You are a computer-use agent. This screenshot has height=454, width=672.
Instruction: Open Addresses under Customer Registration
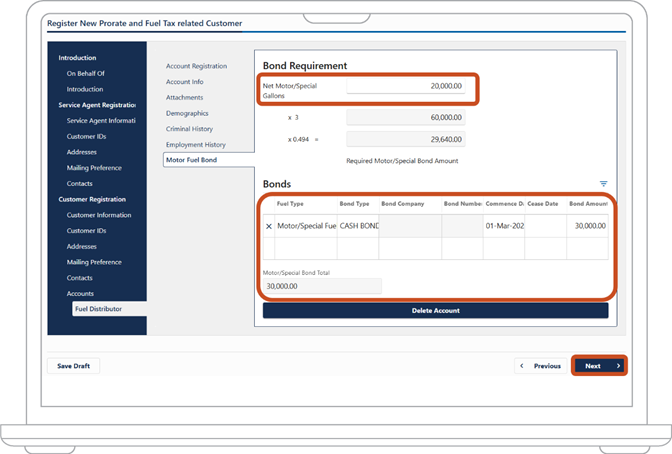pos(81,247)
